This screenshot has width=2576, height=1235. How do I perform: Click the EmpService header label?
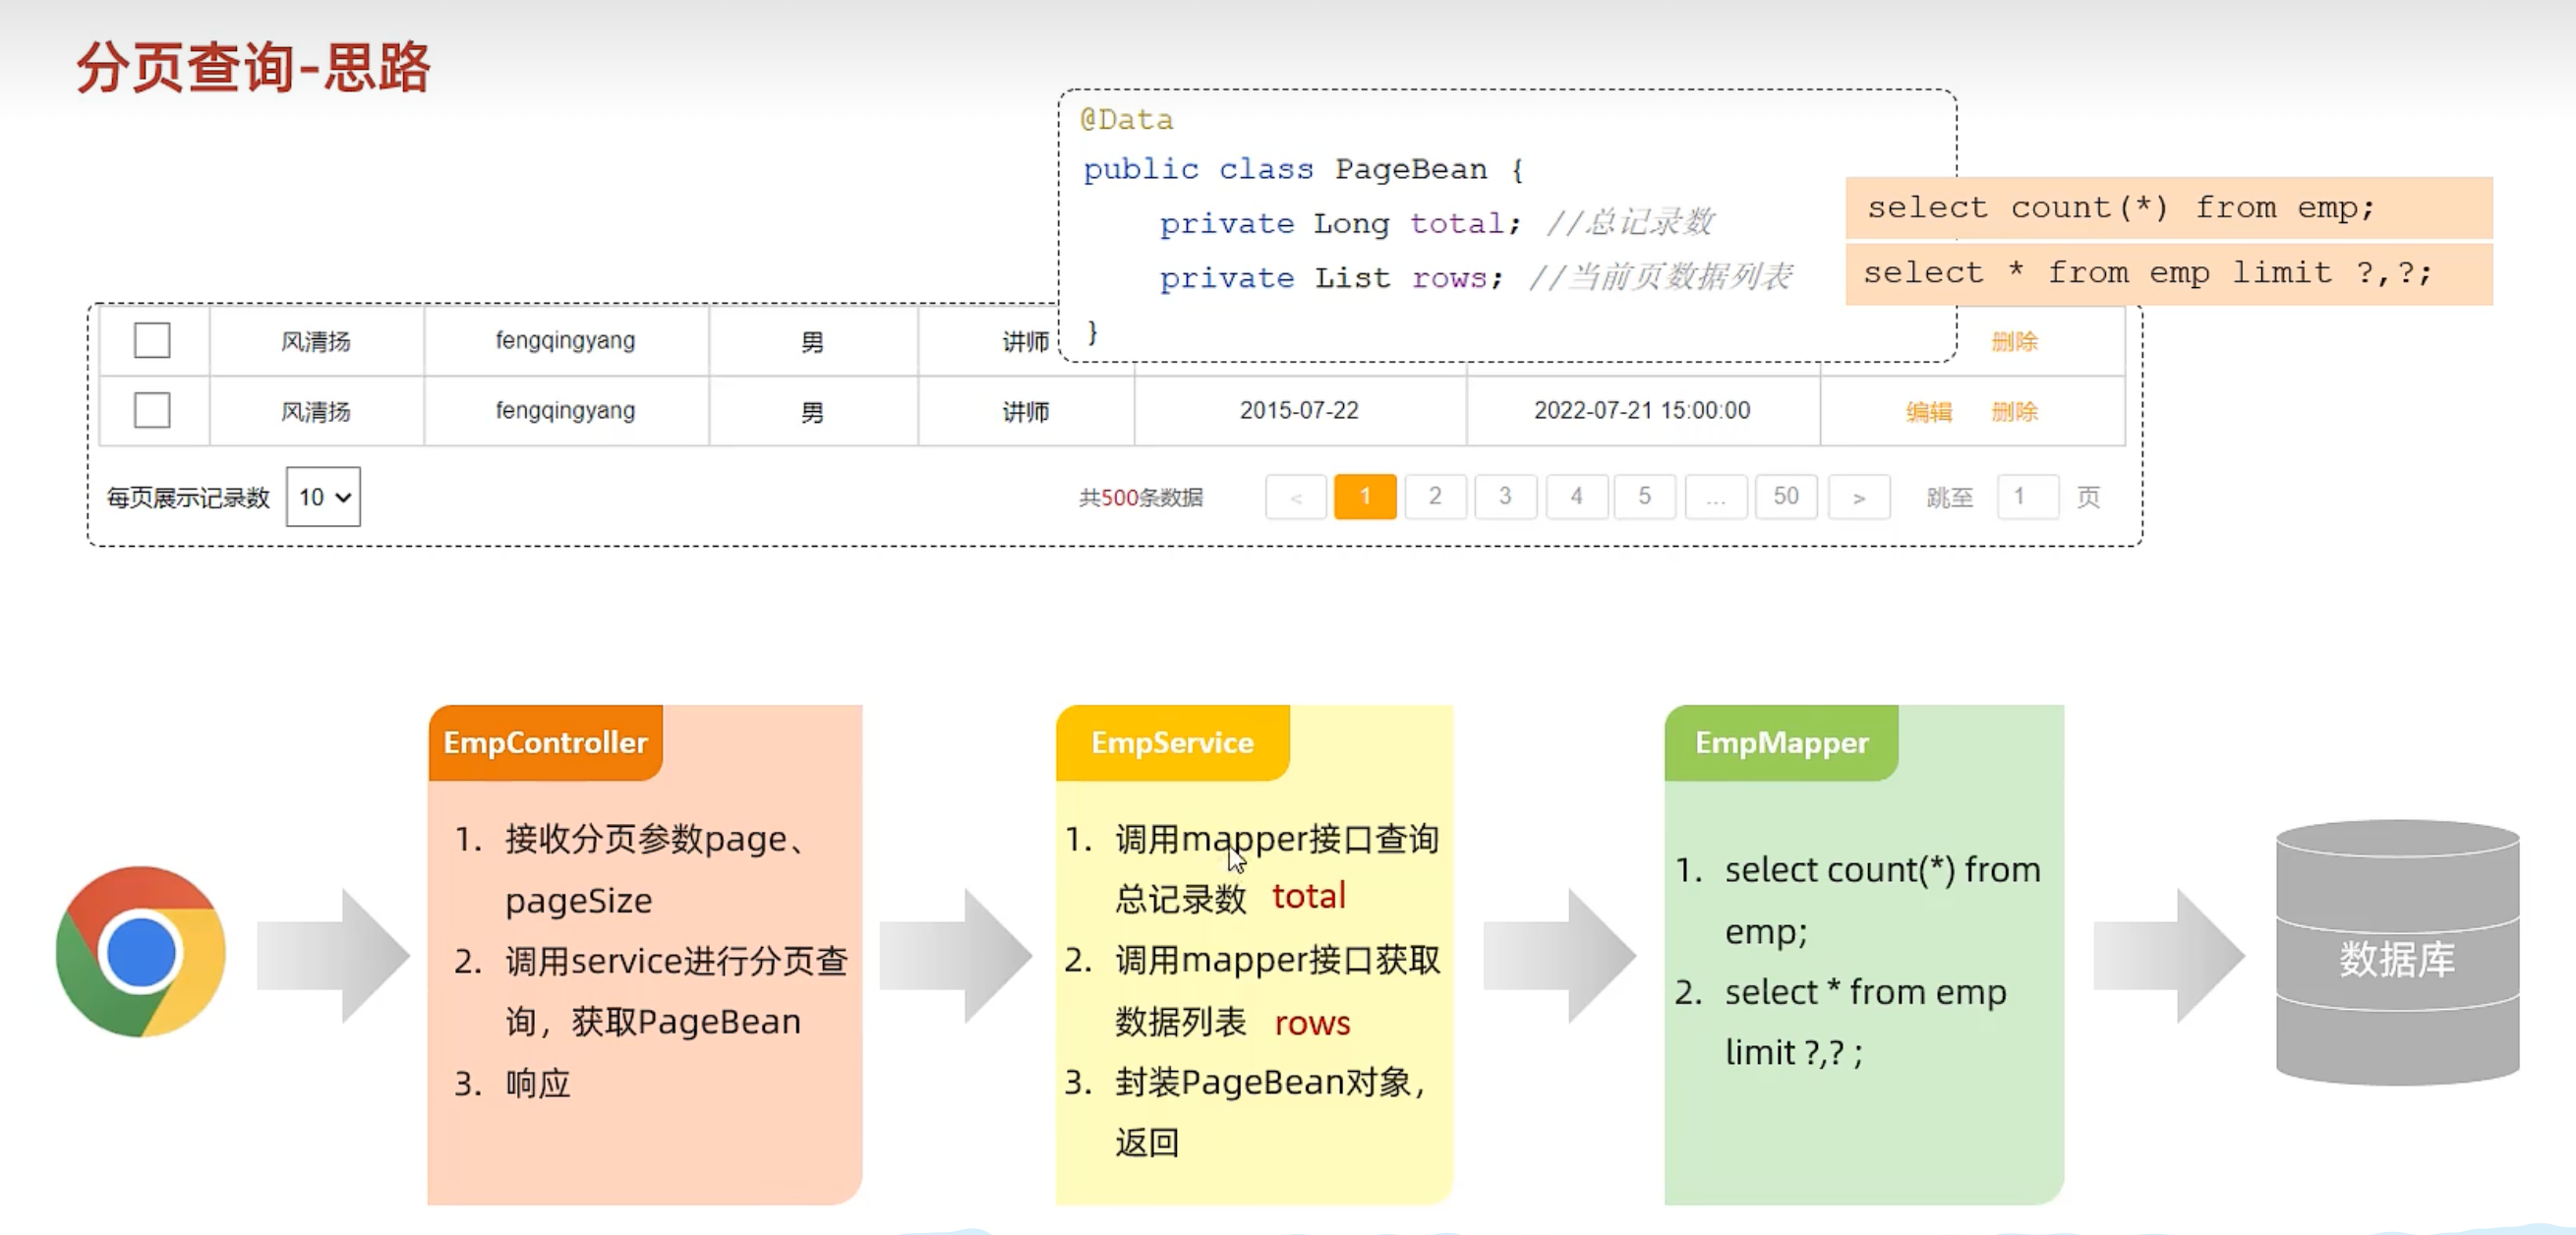[1172, 742]
